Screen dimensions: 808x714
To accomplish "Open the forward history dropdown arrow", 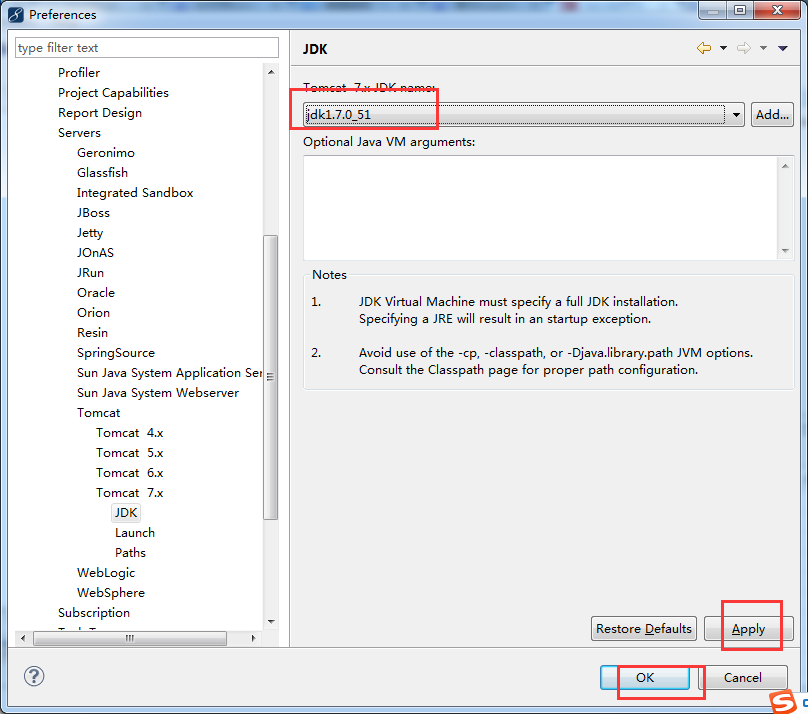I will [x=763, y=48].
